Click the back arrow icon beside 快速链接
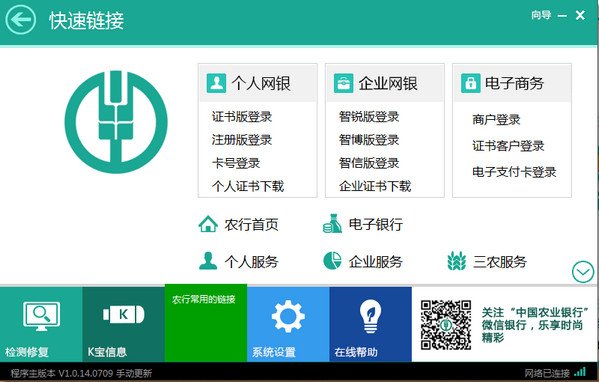 click(20, 19)
